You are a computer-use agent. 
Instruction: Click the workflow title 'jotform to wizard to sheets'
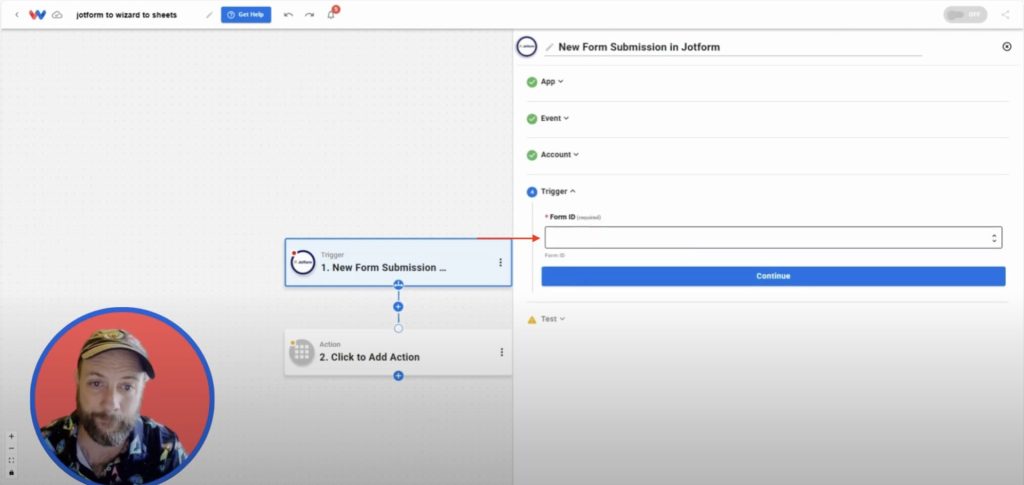(126, 14)
